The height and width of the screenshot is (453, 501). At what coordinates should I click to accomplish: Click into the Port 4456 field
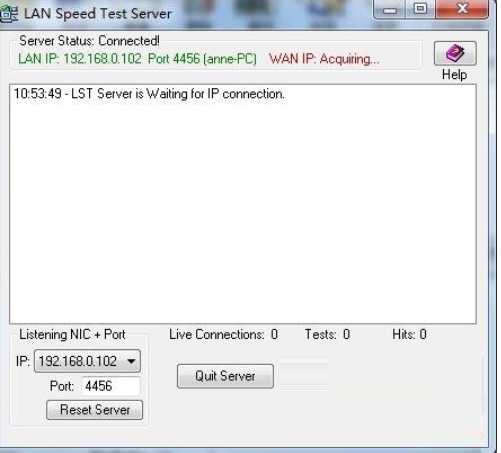[111, 386]
